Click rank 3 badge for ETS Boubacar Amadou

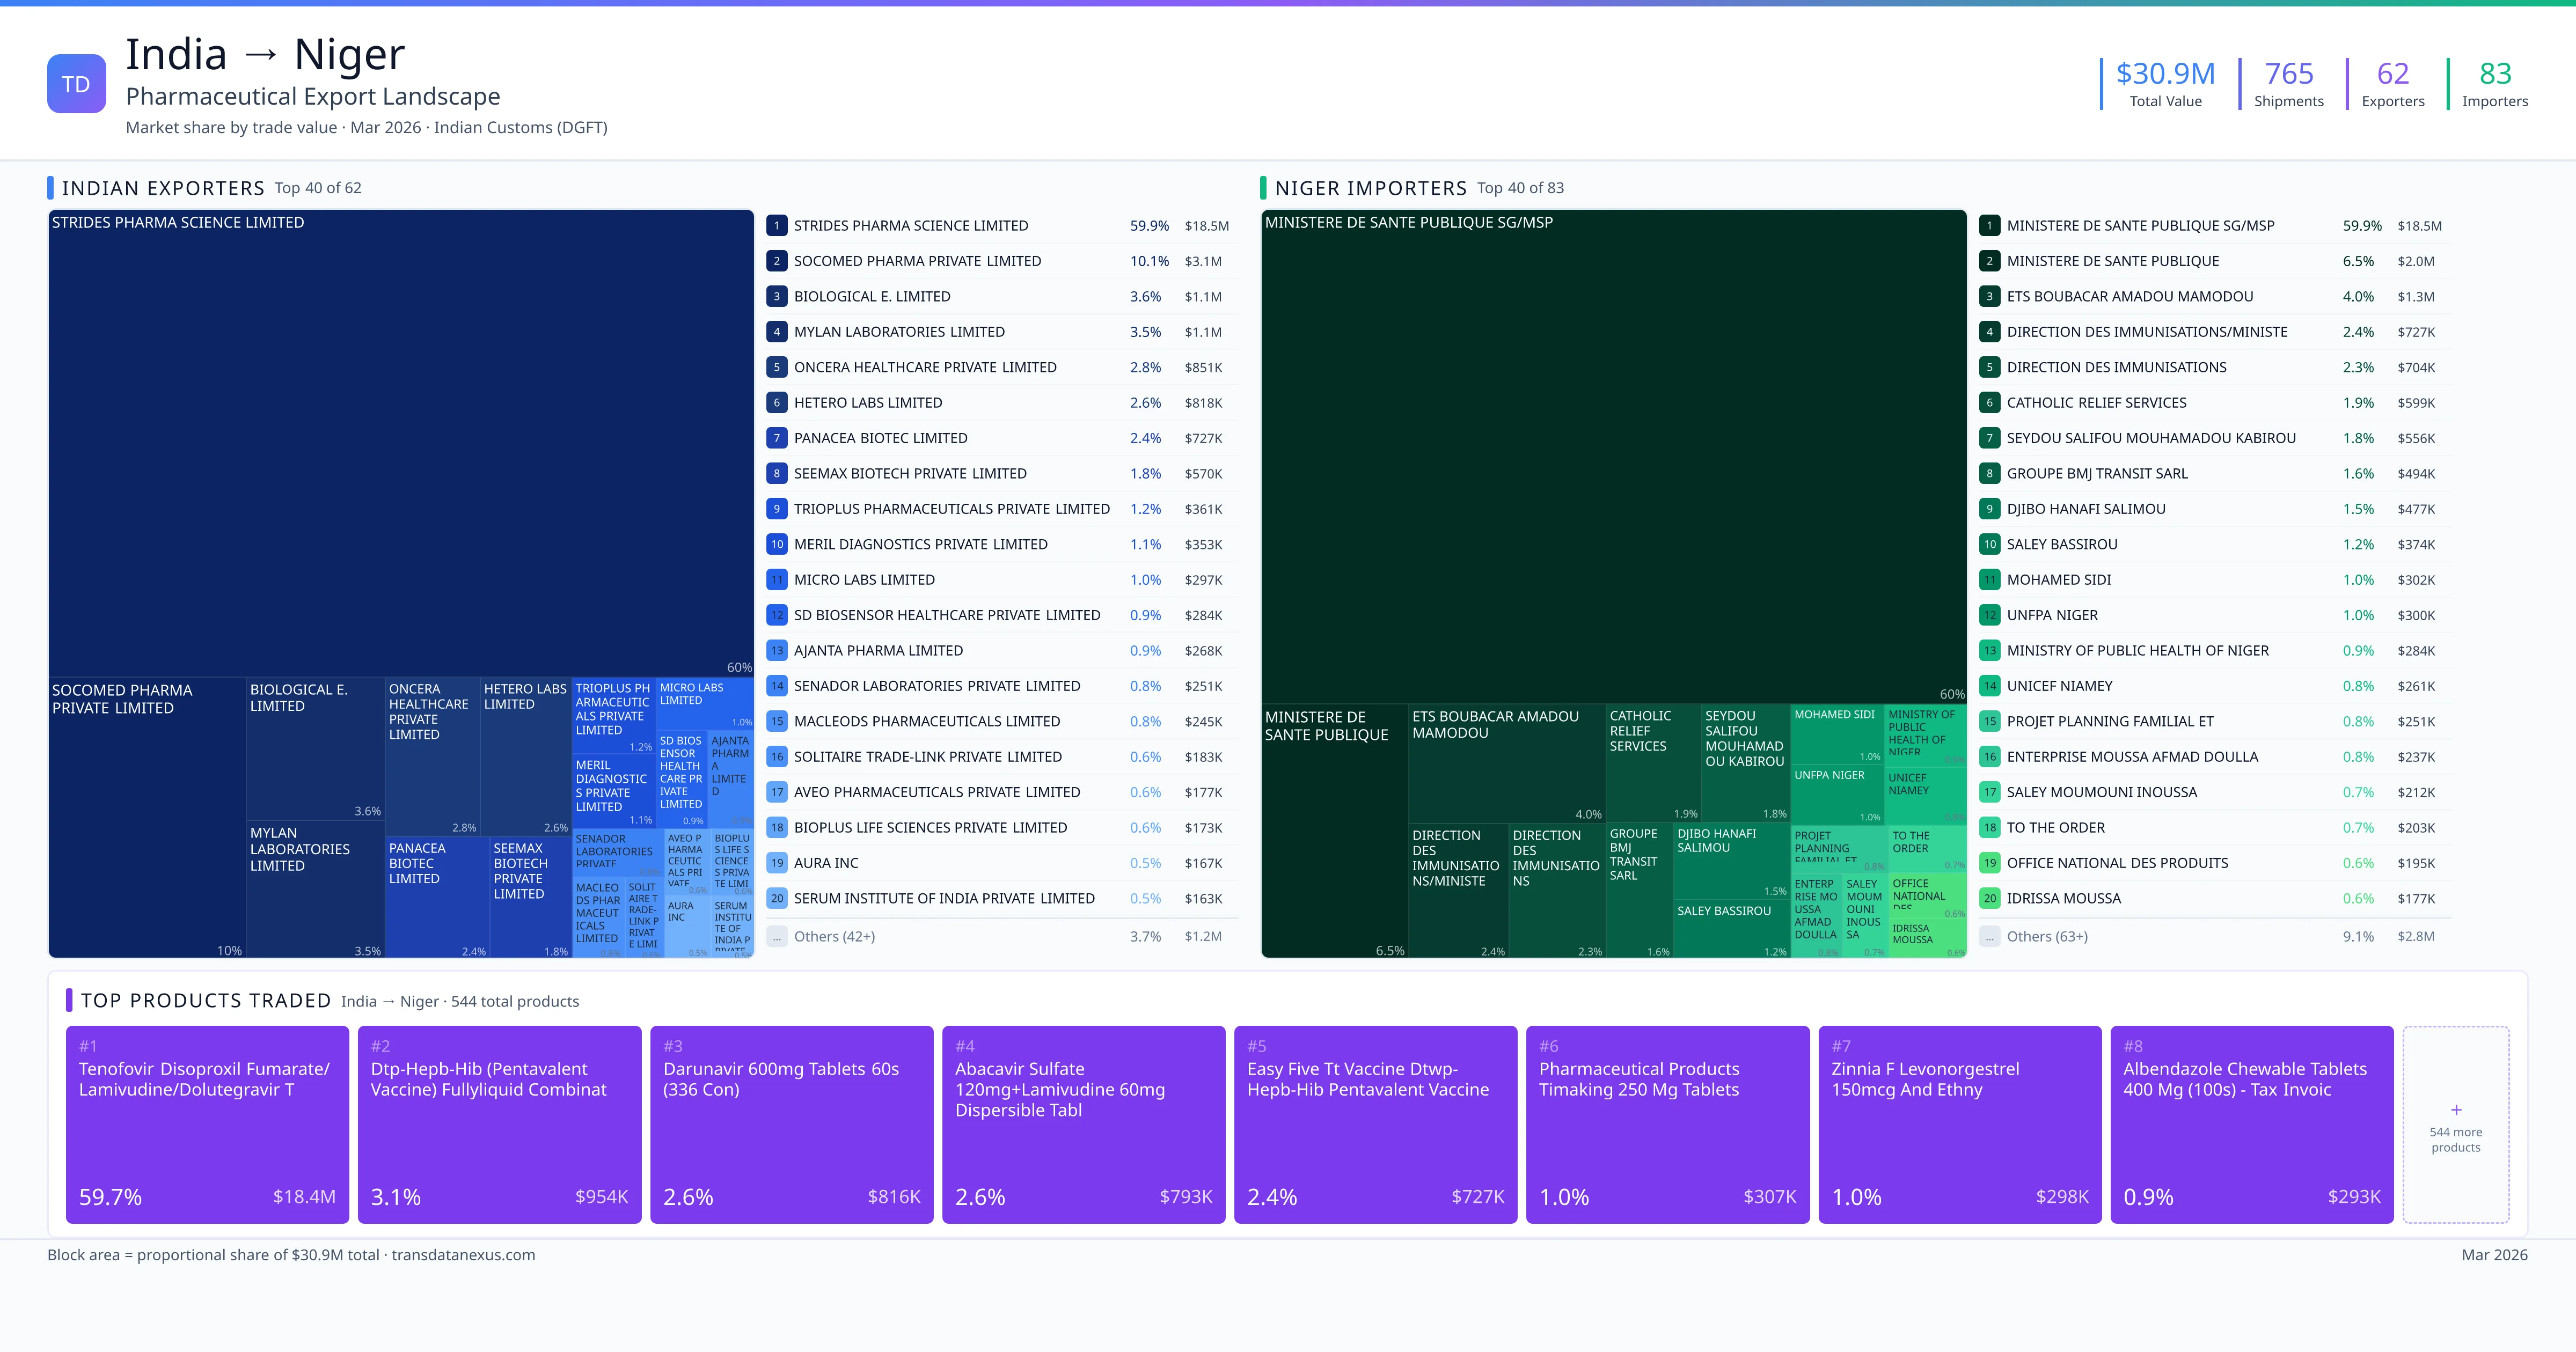click(1989, 296)
